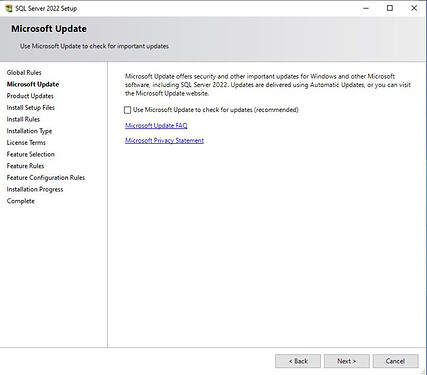Image resolution: width=427 pixels, height=375 pixels.
Task: Click the Next button
Action: click(347, 361)
